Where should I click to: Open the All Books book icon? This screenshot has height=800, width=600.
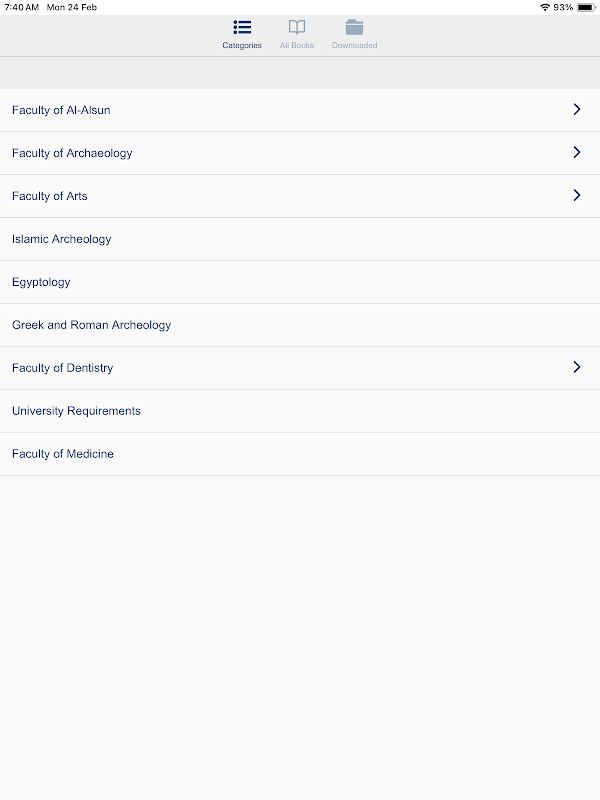[296, 27]
